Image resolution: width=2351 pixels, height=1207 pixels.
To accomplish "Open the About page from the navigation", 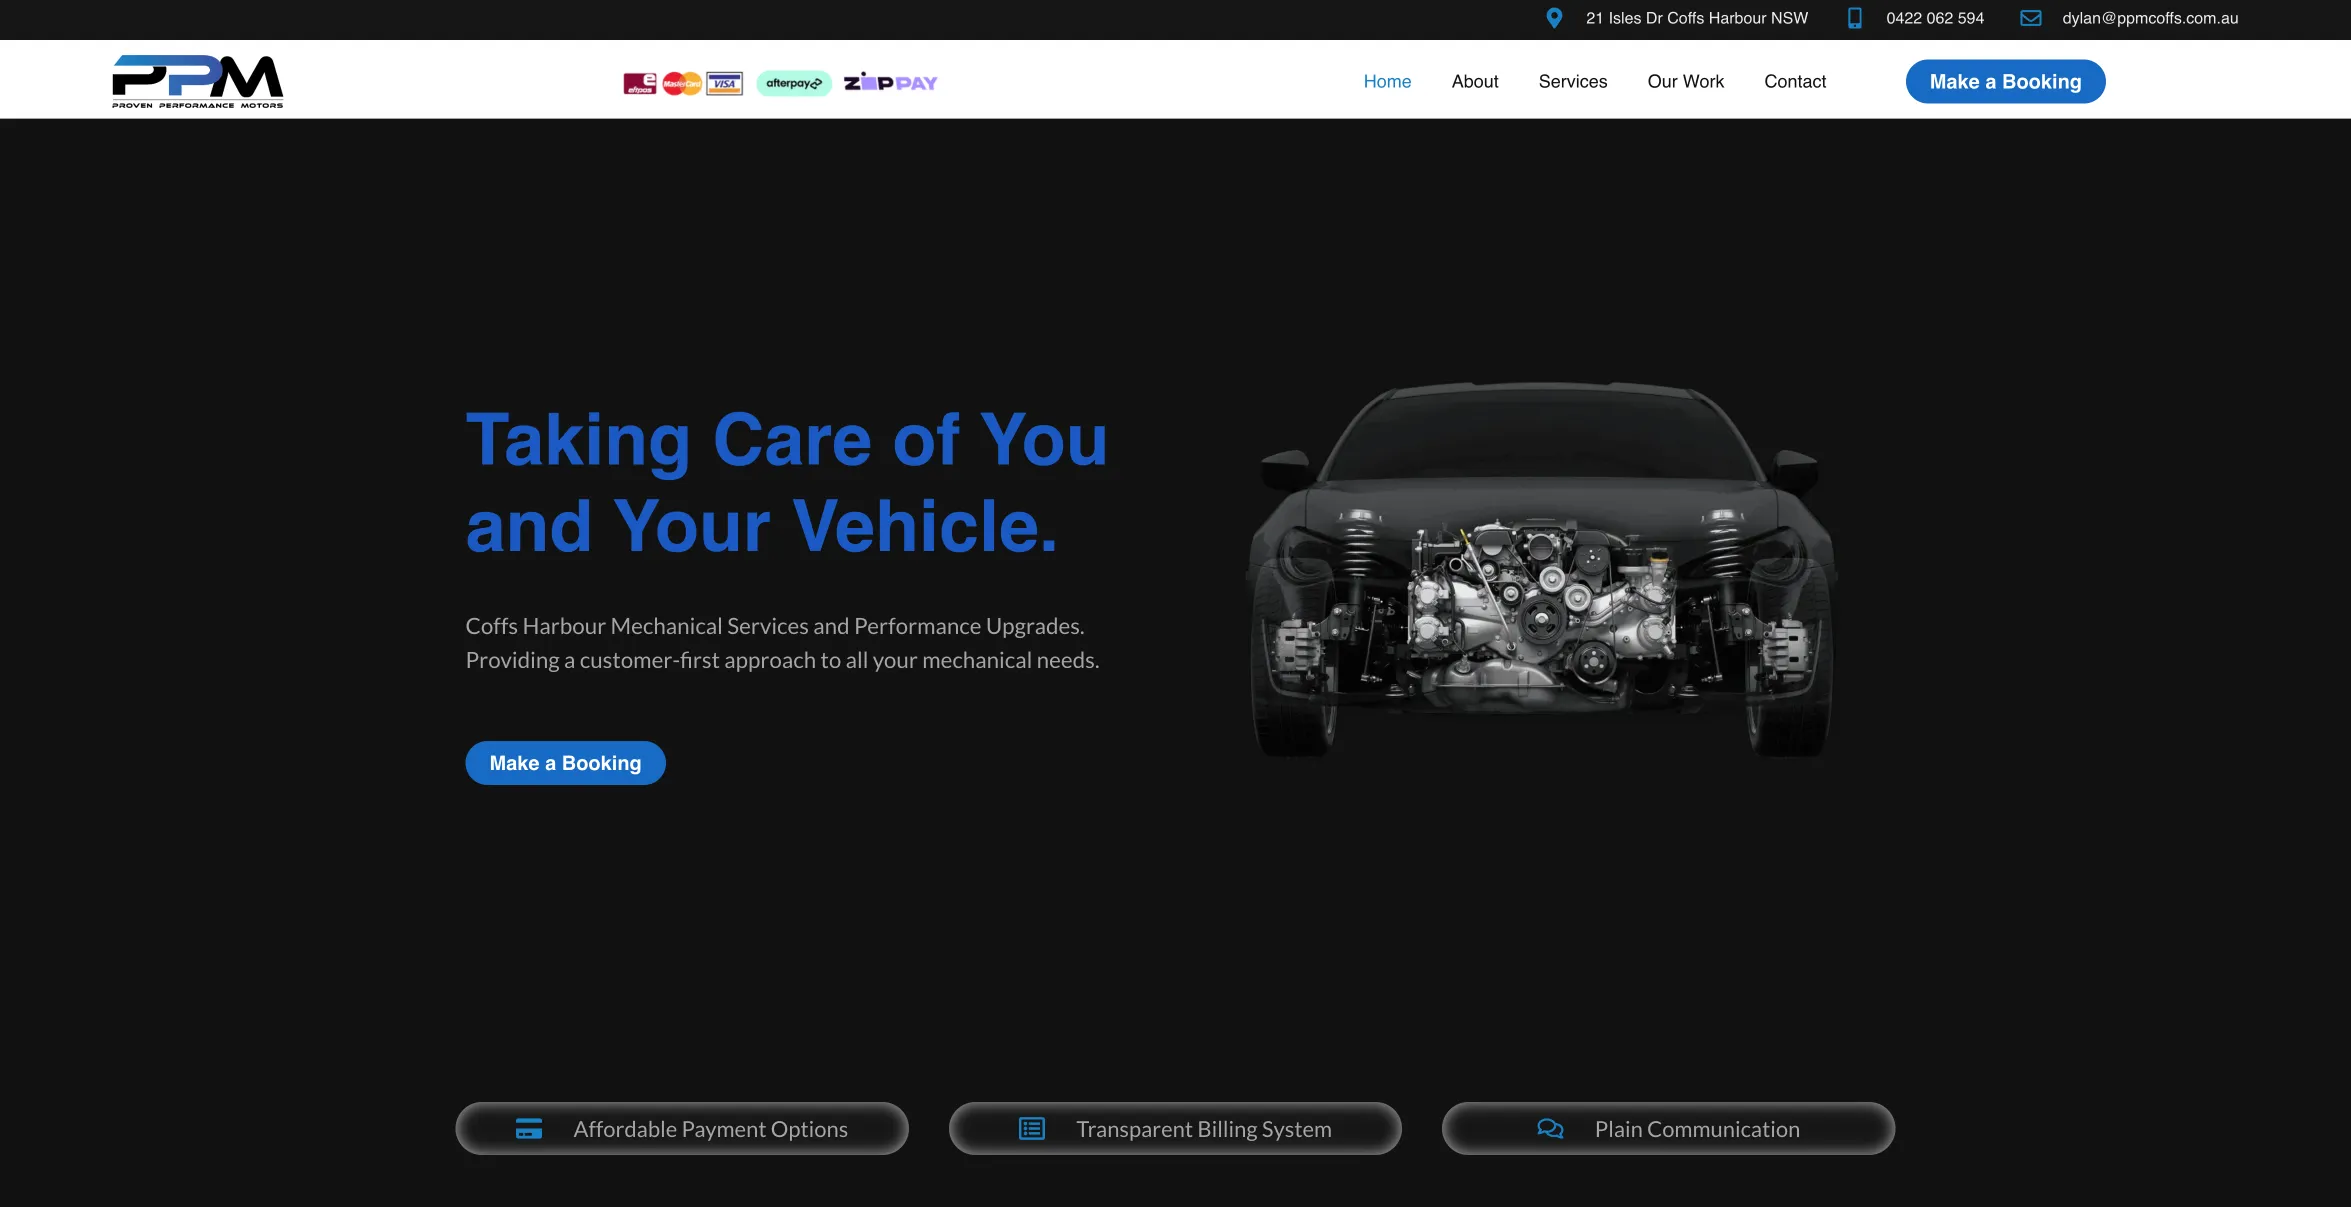I will coord(1474,81).
